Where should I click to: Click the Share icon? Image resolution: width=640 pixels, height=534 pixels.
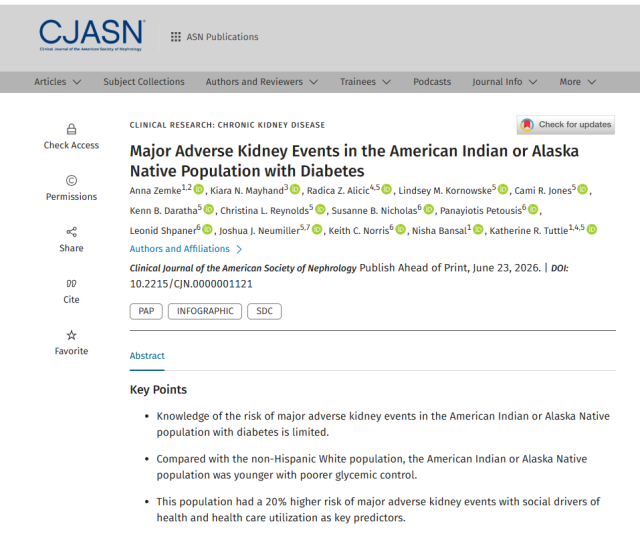click(71, 232)
